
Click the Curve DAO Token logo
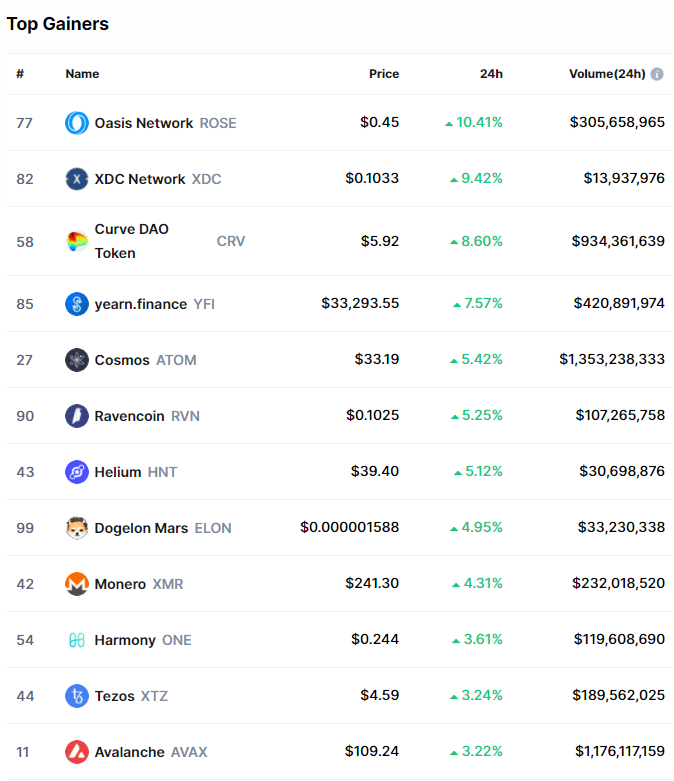[x=77, y=241]
